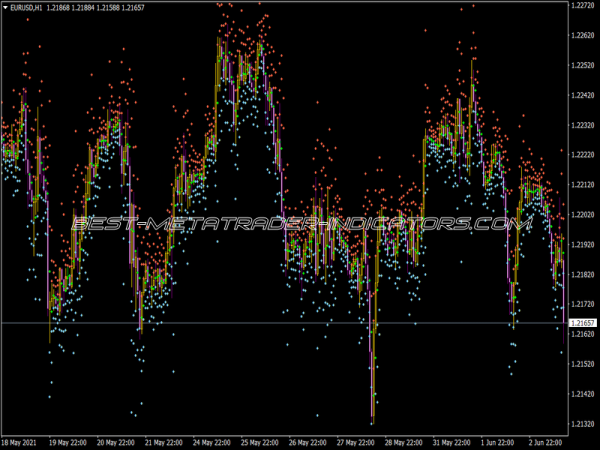Click the small arrow before EURUSD,H1
Viewport: 600px width, 450px height.
(x=5, y=9)
